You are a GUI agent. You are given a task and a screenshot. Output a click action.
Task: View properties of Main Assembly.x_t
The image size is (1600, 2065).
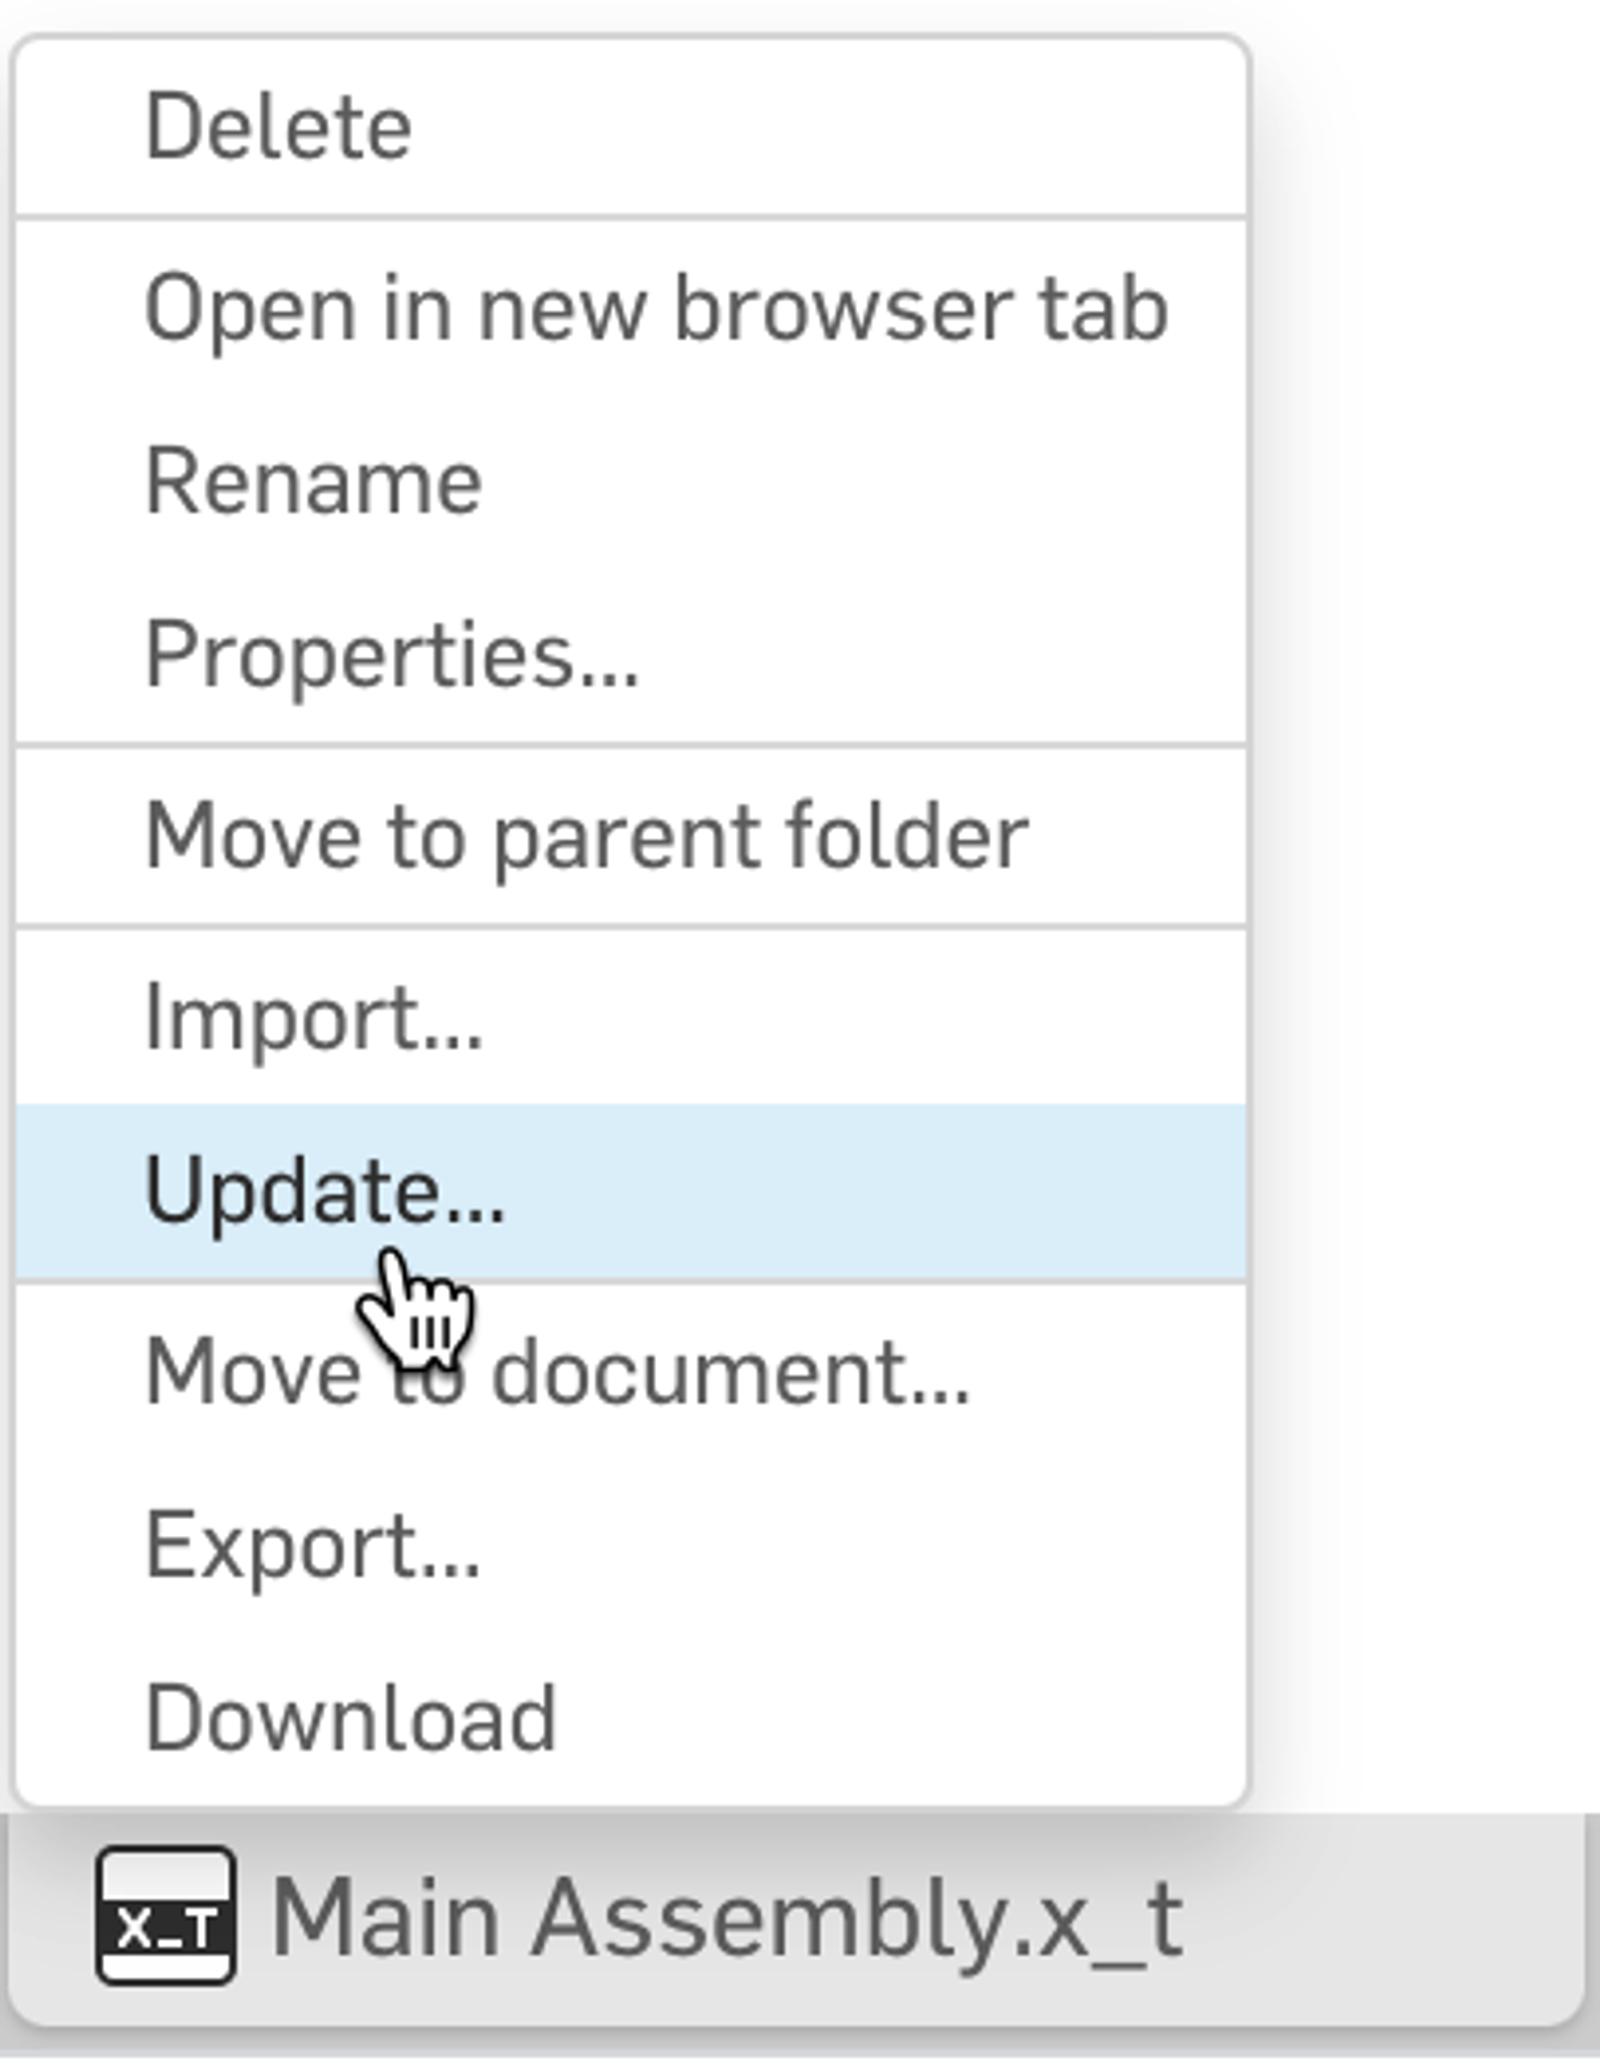pos(392,655)
